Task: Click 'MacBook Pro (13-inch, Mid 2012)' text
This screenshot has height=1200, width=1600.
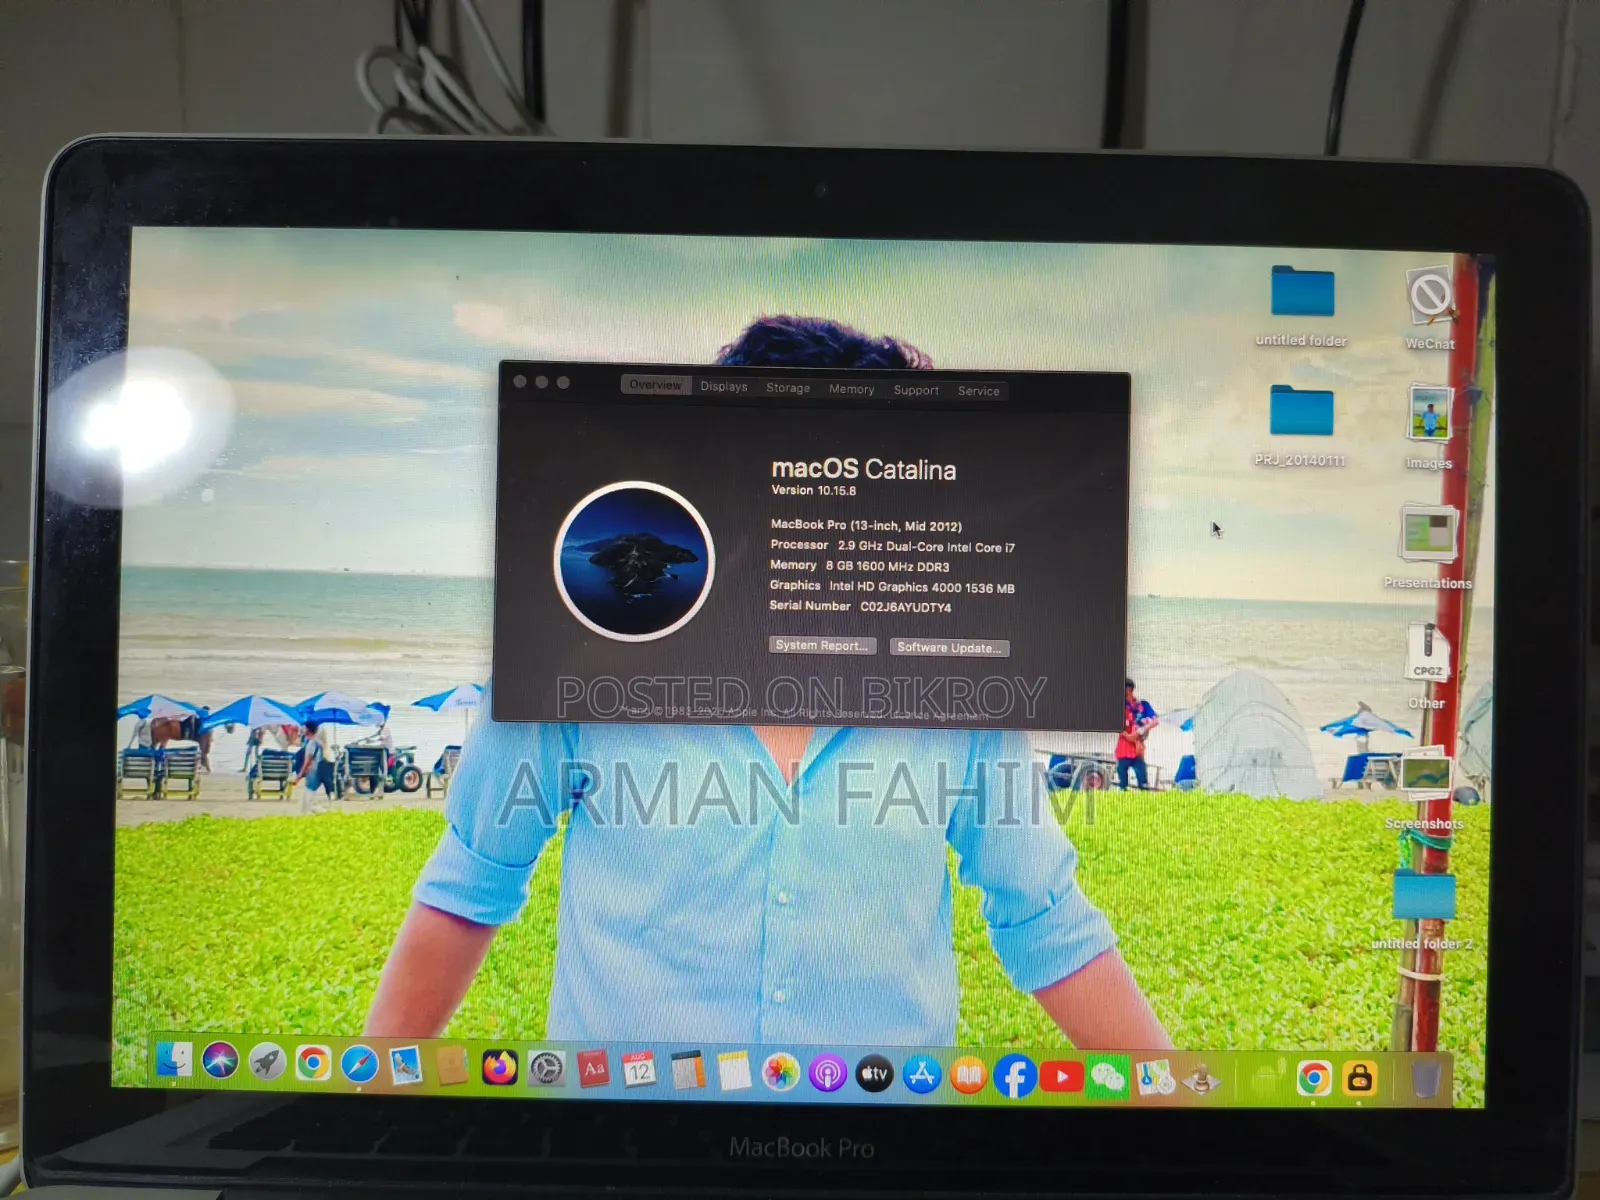Action: tap(866, 525)
